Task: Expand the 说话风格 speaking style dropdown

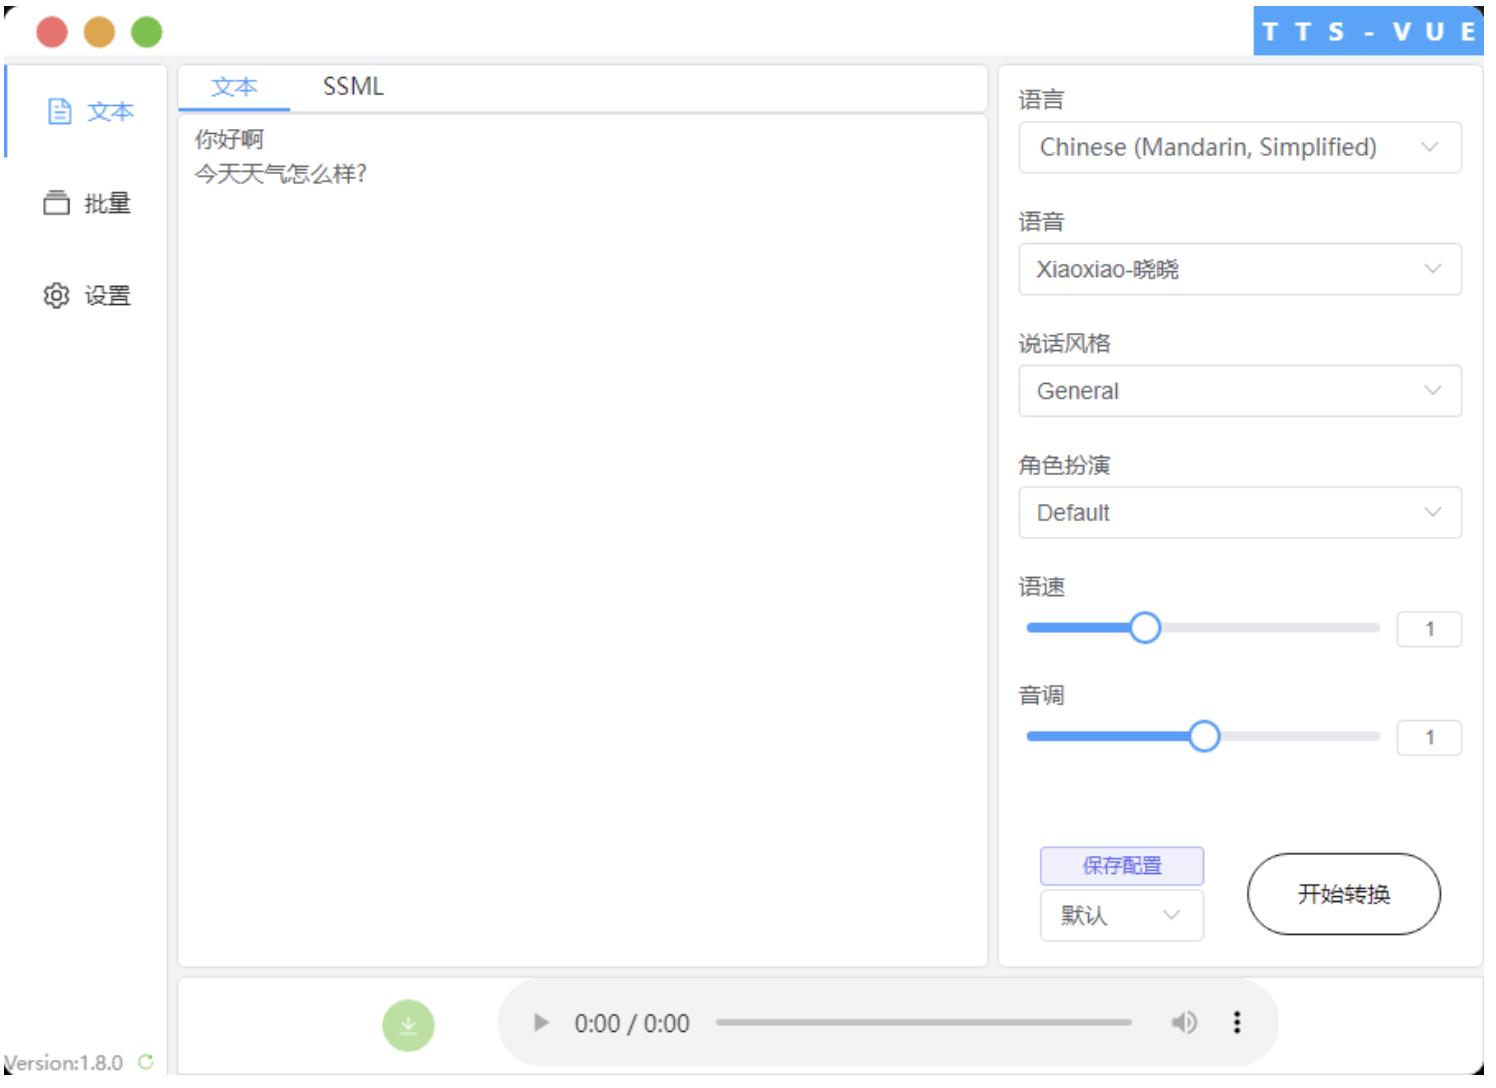Action: [x=1239, y=391]
